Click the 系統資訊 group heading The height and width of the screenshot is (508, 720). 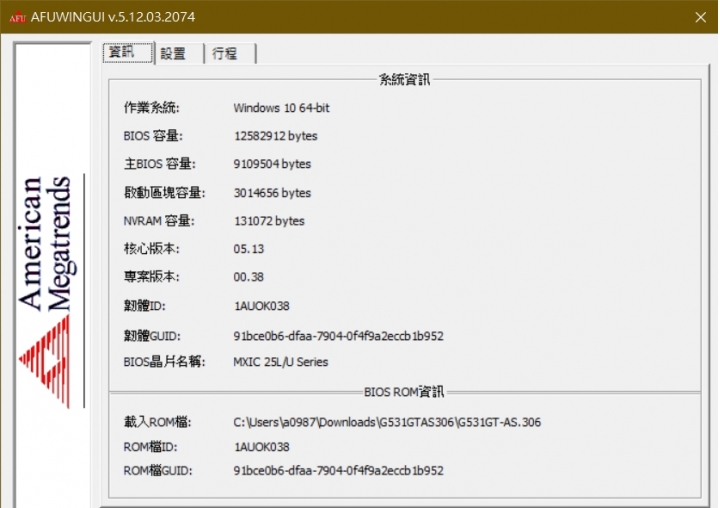point(405,80)
